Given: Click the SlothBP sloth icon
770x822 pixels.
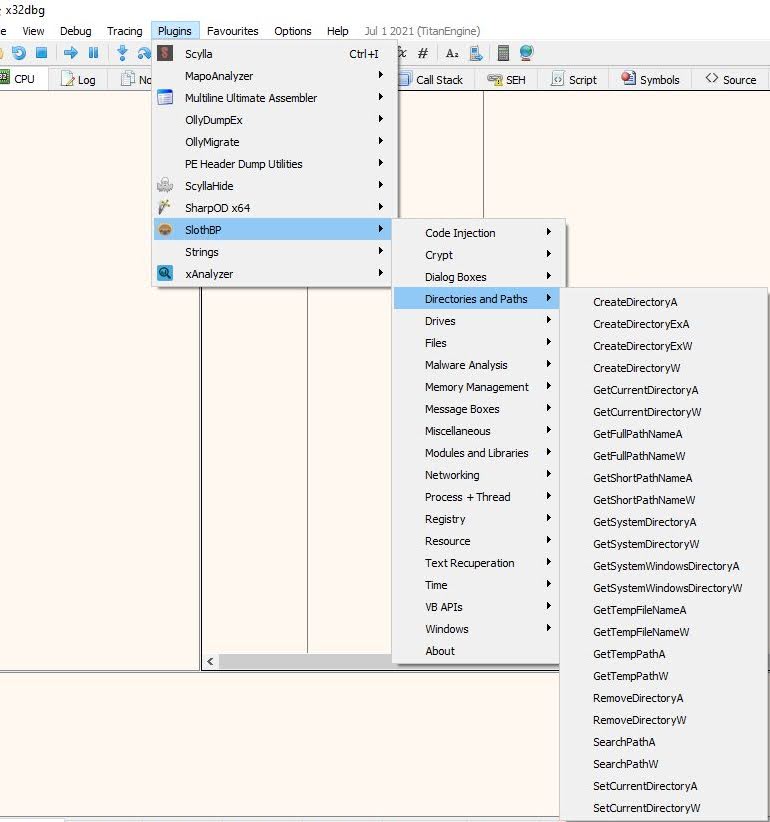Looking at the screenshot, I should click(x=165, y=229).
